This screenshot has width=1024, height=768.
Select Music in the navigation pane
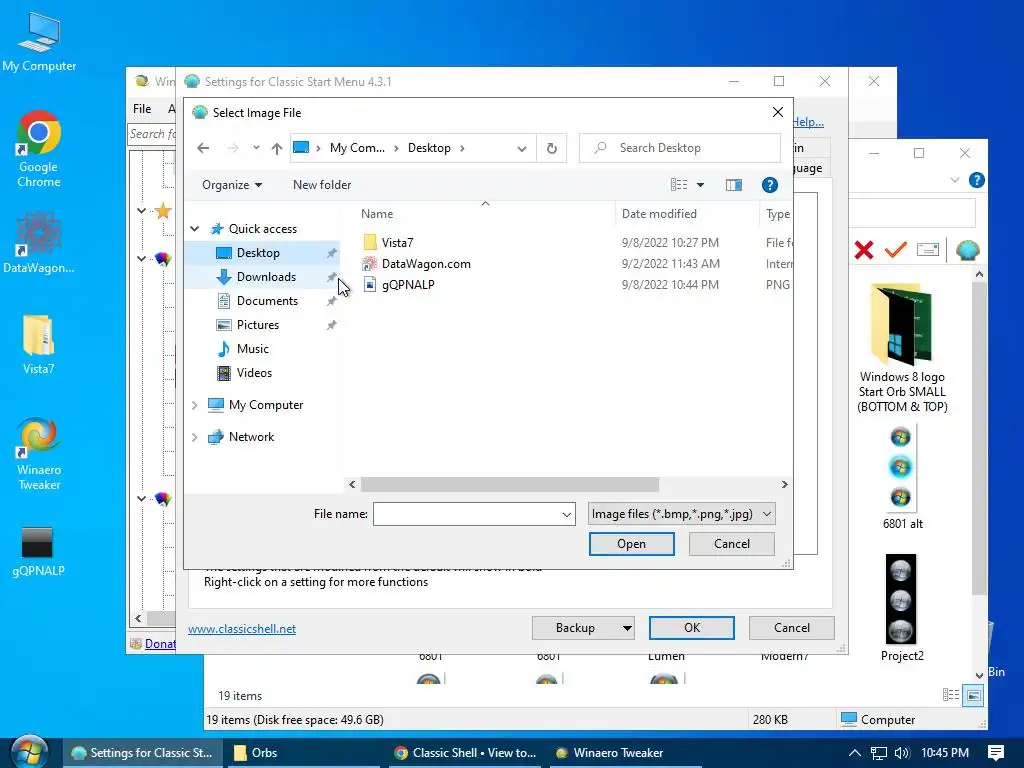coord(252,349)
